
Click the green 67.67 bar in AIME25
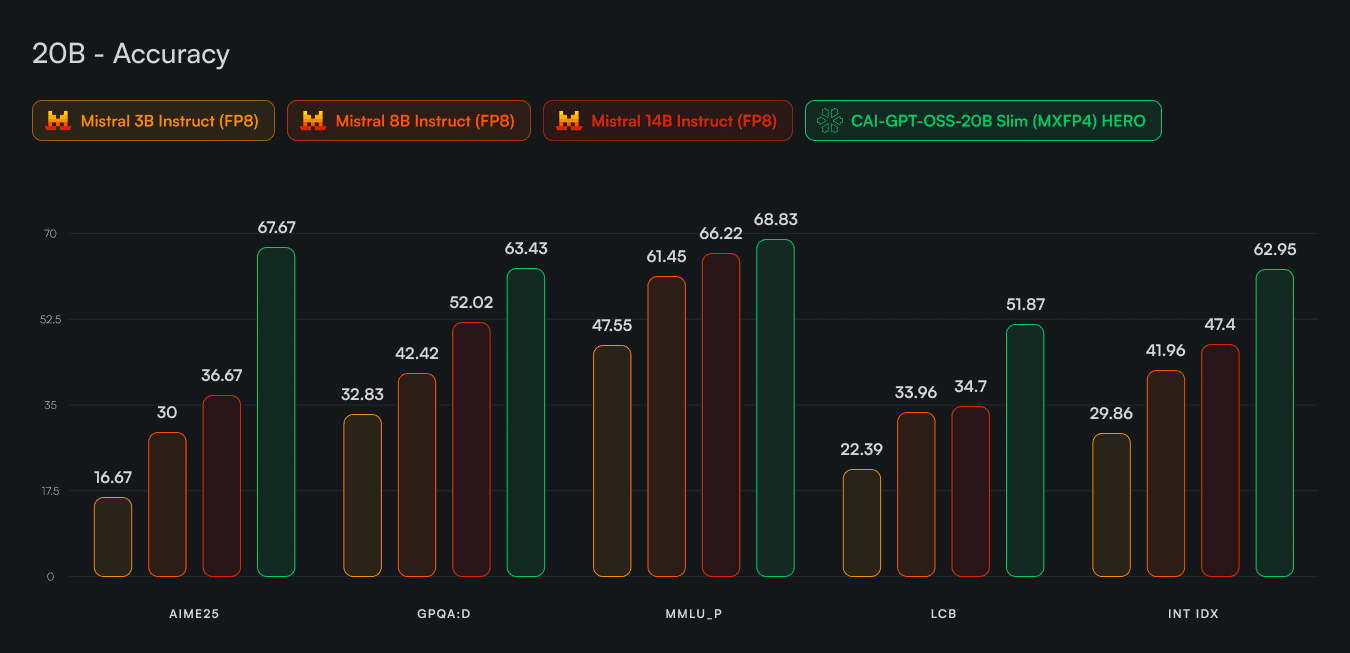tap(276, 412)
